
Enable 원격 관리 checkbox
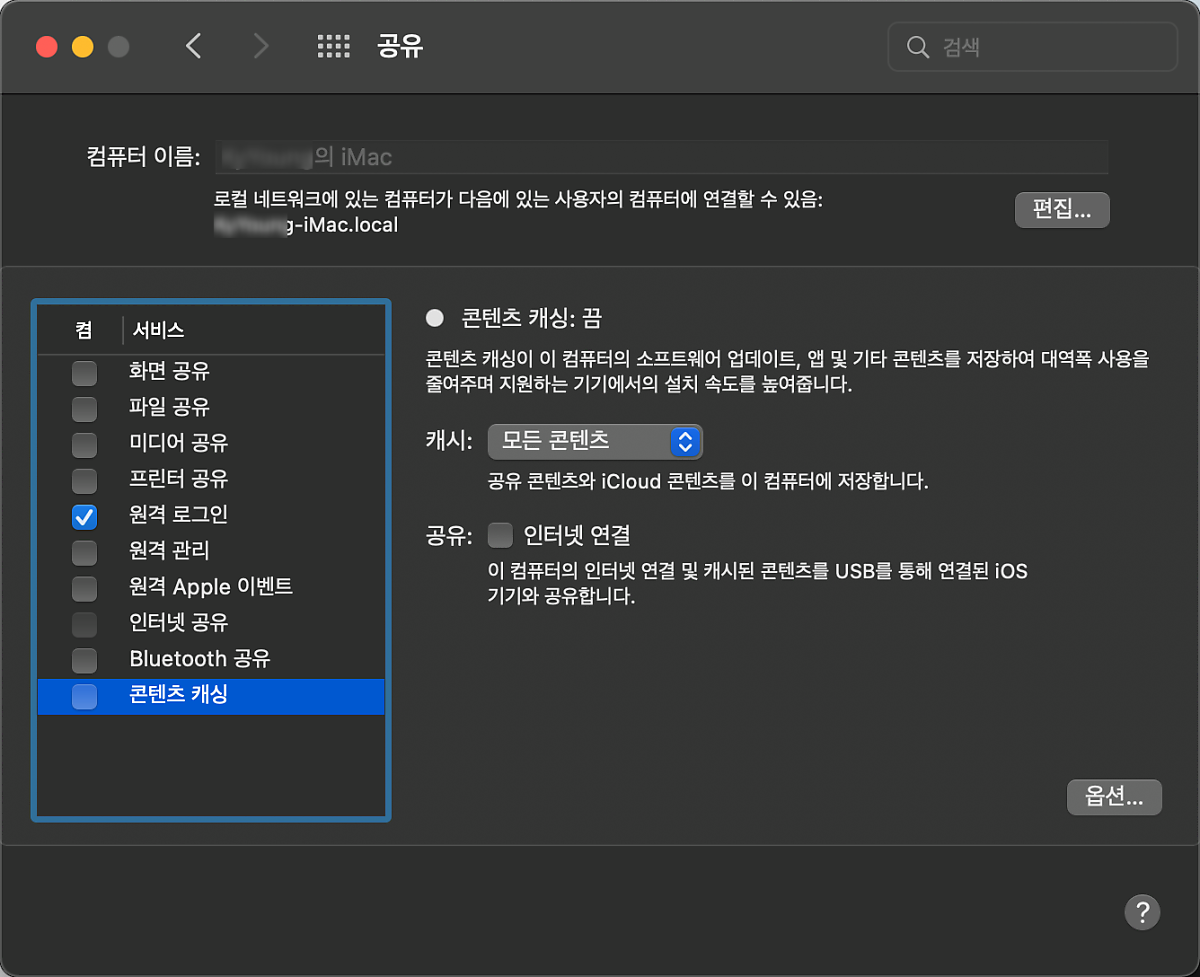click(x=85, y=552)
